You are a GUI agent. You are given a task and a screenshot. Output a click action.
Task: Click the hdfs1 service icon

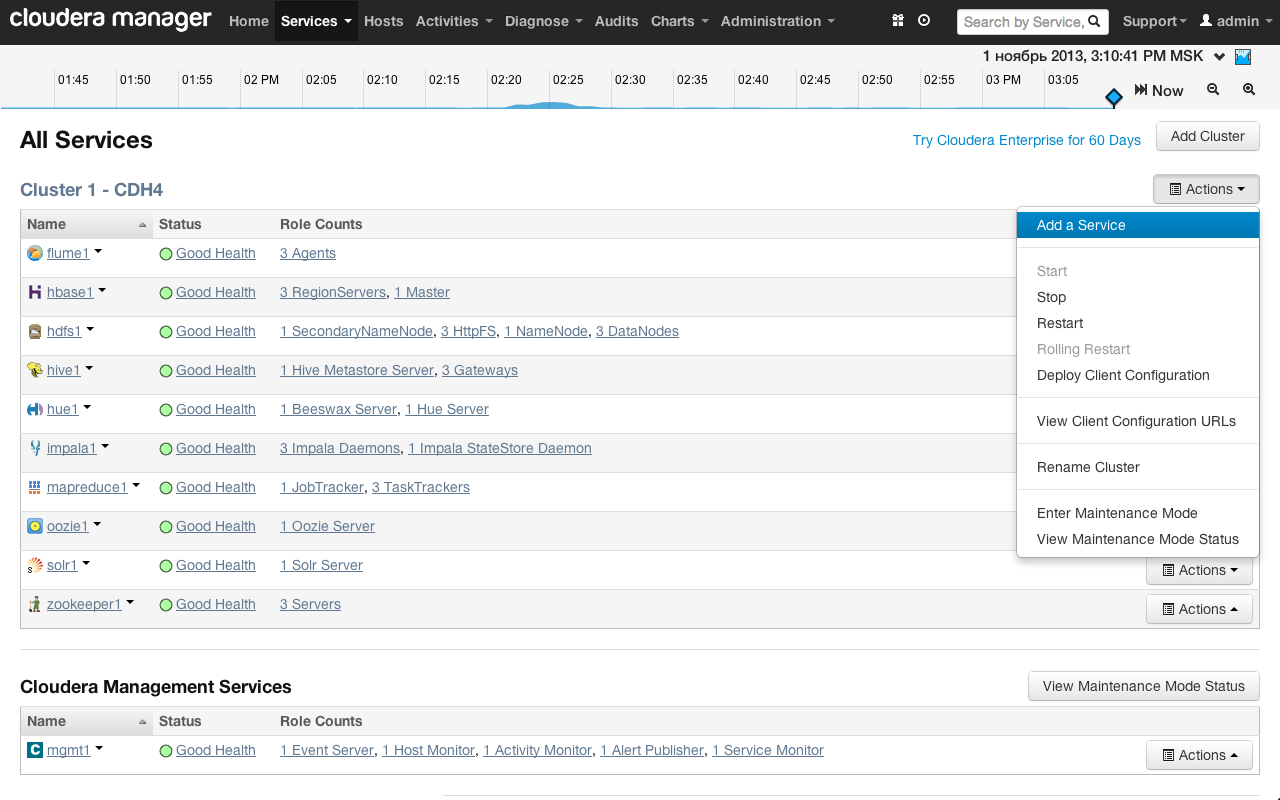click(35, 331)
